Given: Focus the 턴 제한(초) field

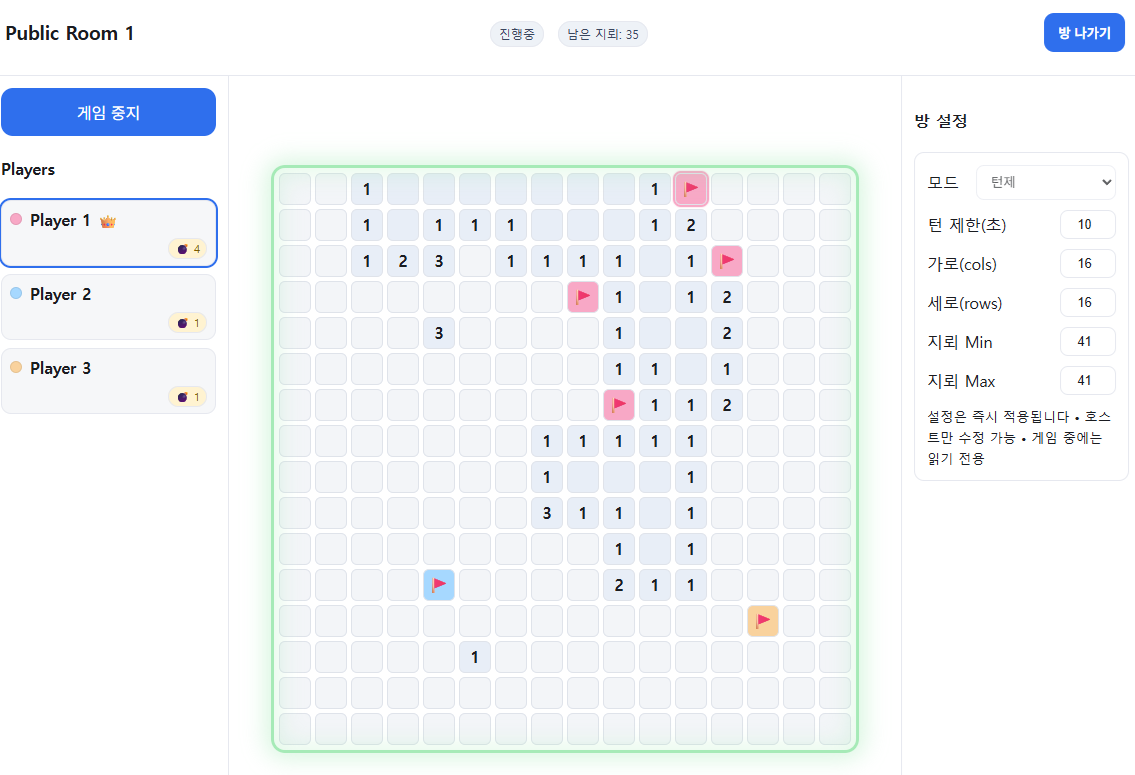Looking at the screenshot, I should [1087, 224].
